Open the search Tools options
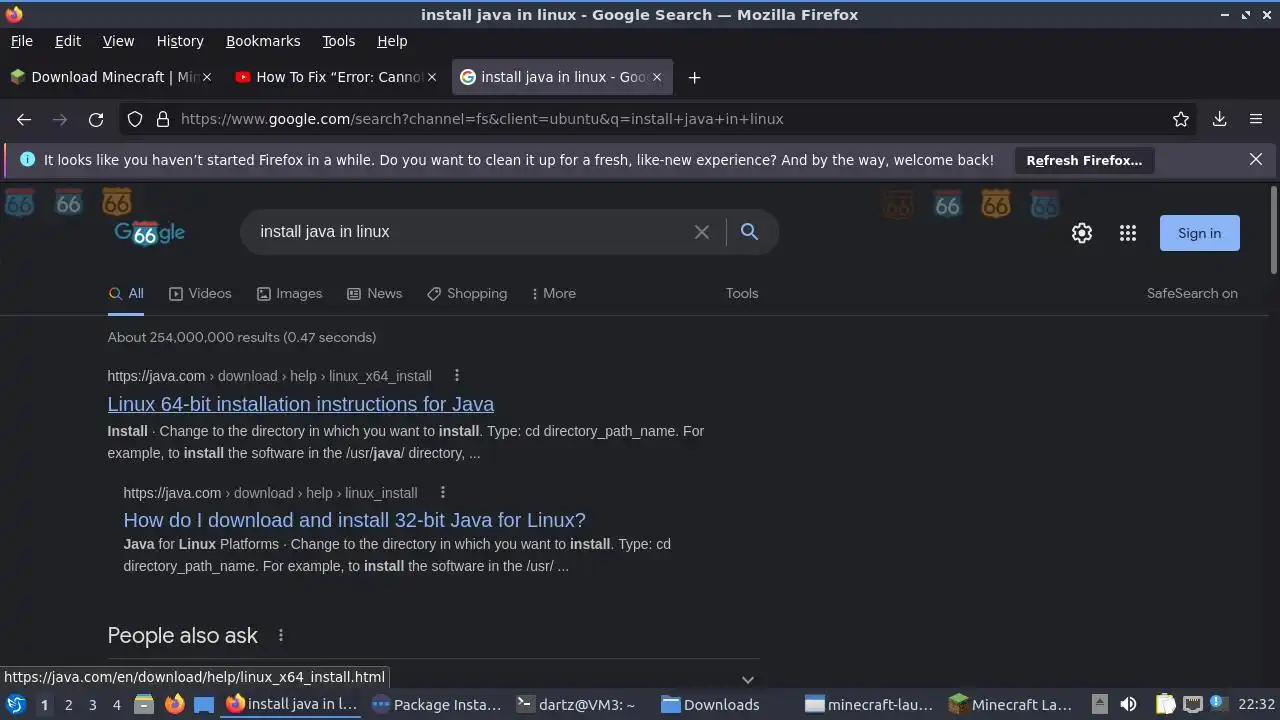The image size is (1280, 720). [x=742, y=293]
